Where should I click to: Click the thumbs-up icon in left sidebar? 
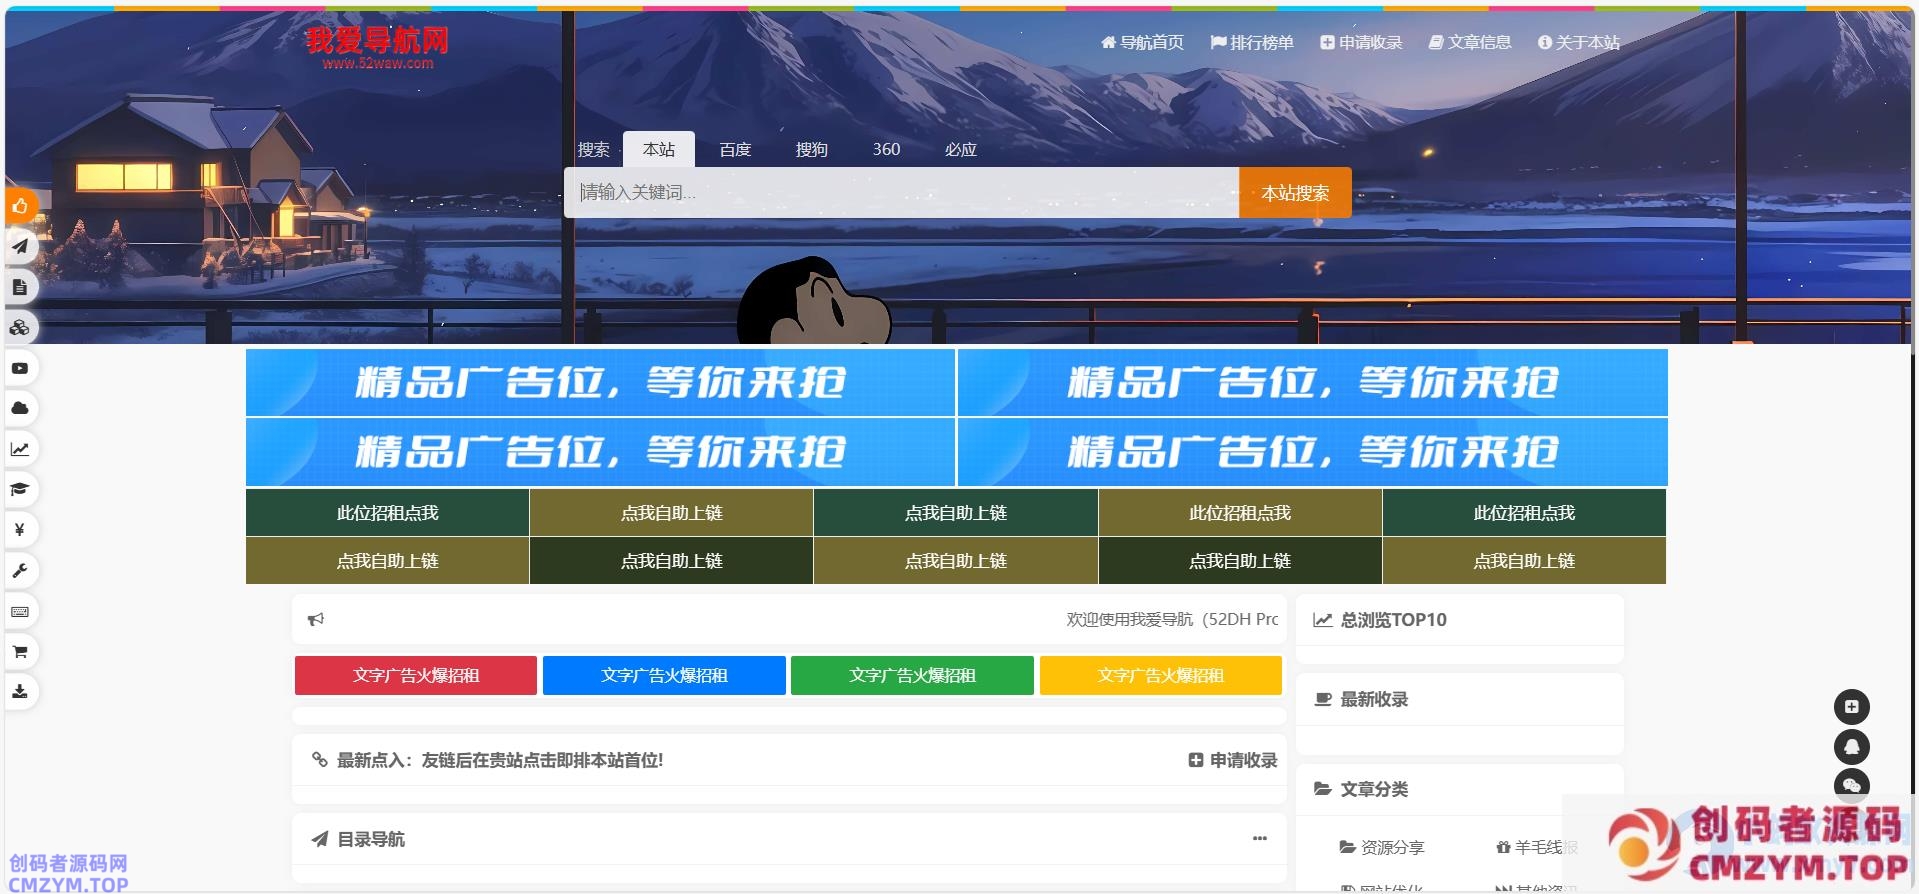click(x=20, y=207)
